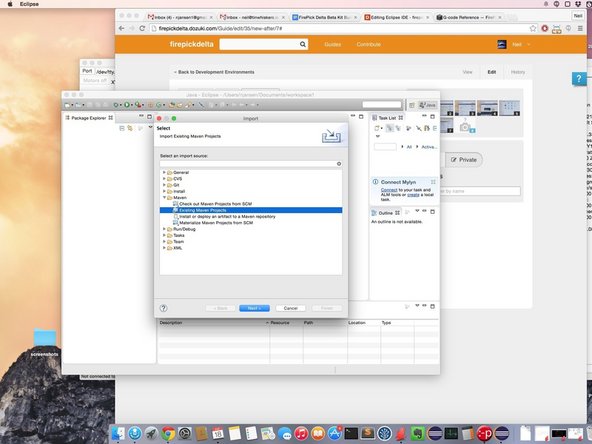Expand the Tasks folder in import tree
The height and width of the screenshot is (444, 592).
pos(164,235)
